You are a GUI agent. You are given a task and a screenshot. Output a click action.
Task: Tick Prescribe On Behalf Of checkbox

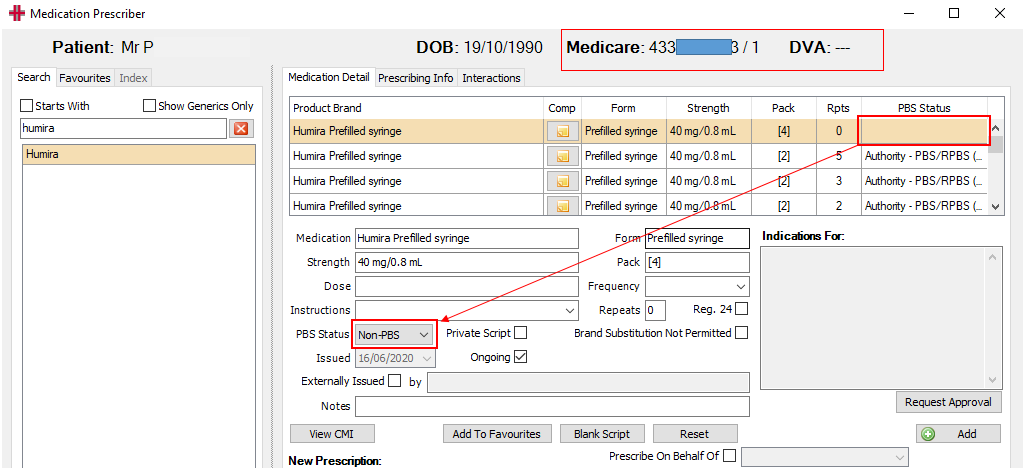click(x=730, y=456)
